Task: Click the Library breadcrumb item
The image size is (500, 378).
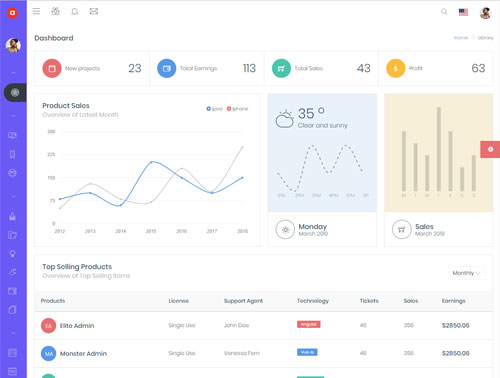Action: pyautogui.click(x=485, y=38)
